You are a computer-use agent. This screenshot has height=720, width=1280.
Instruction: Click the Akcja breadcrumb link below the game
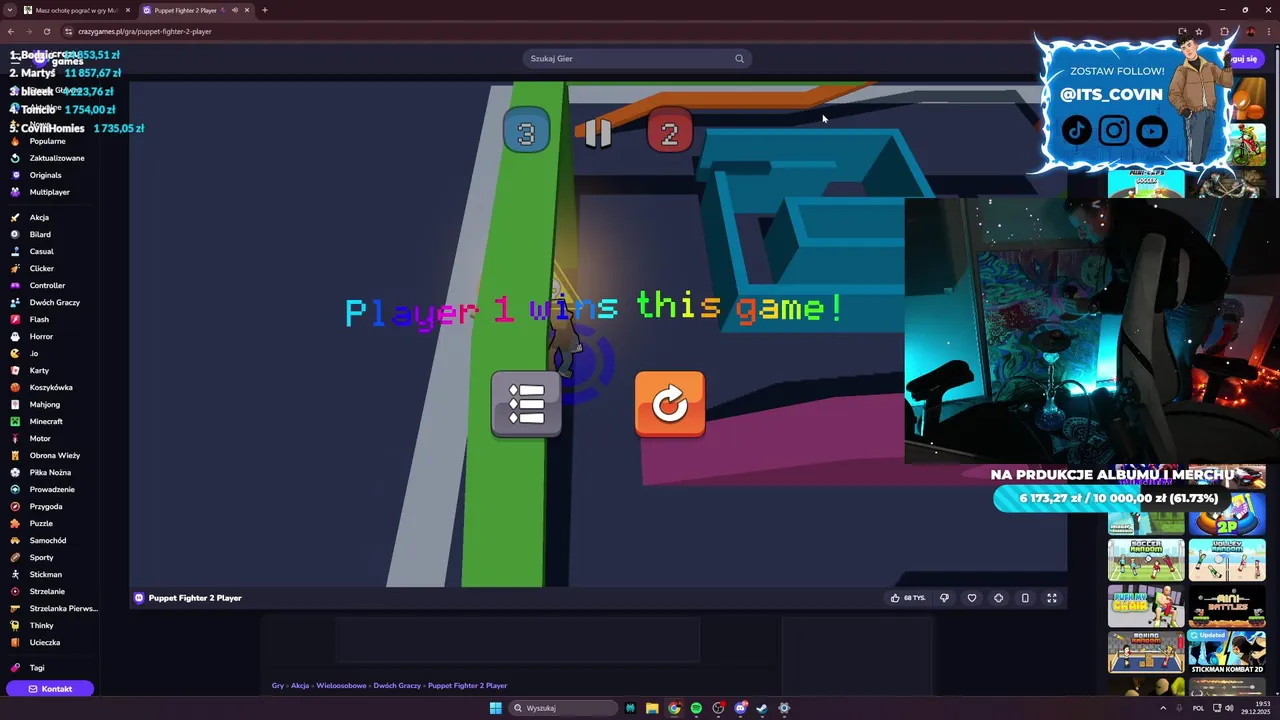click(x=300, y=686)
